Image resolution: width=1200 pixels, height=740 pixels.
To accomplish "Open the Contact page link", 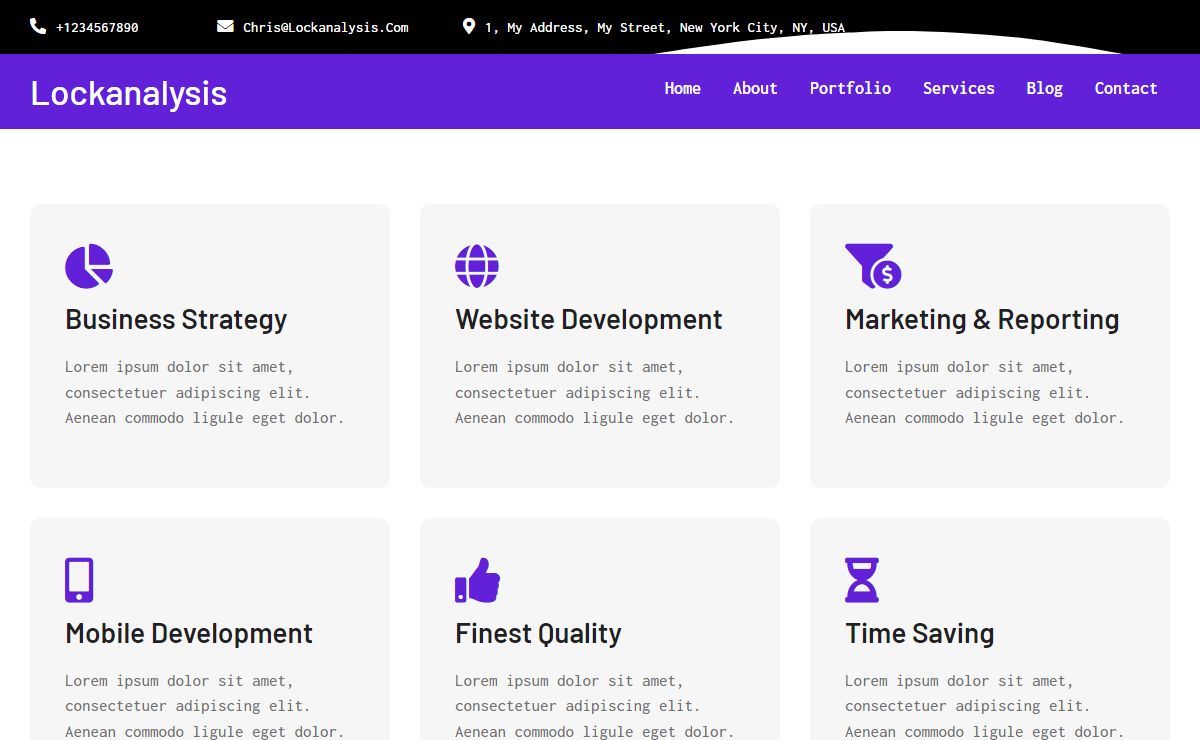I will 1125,88.
